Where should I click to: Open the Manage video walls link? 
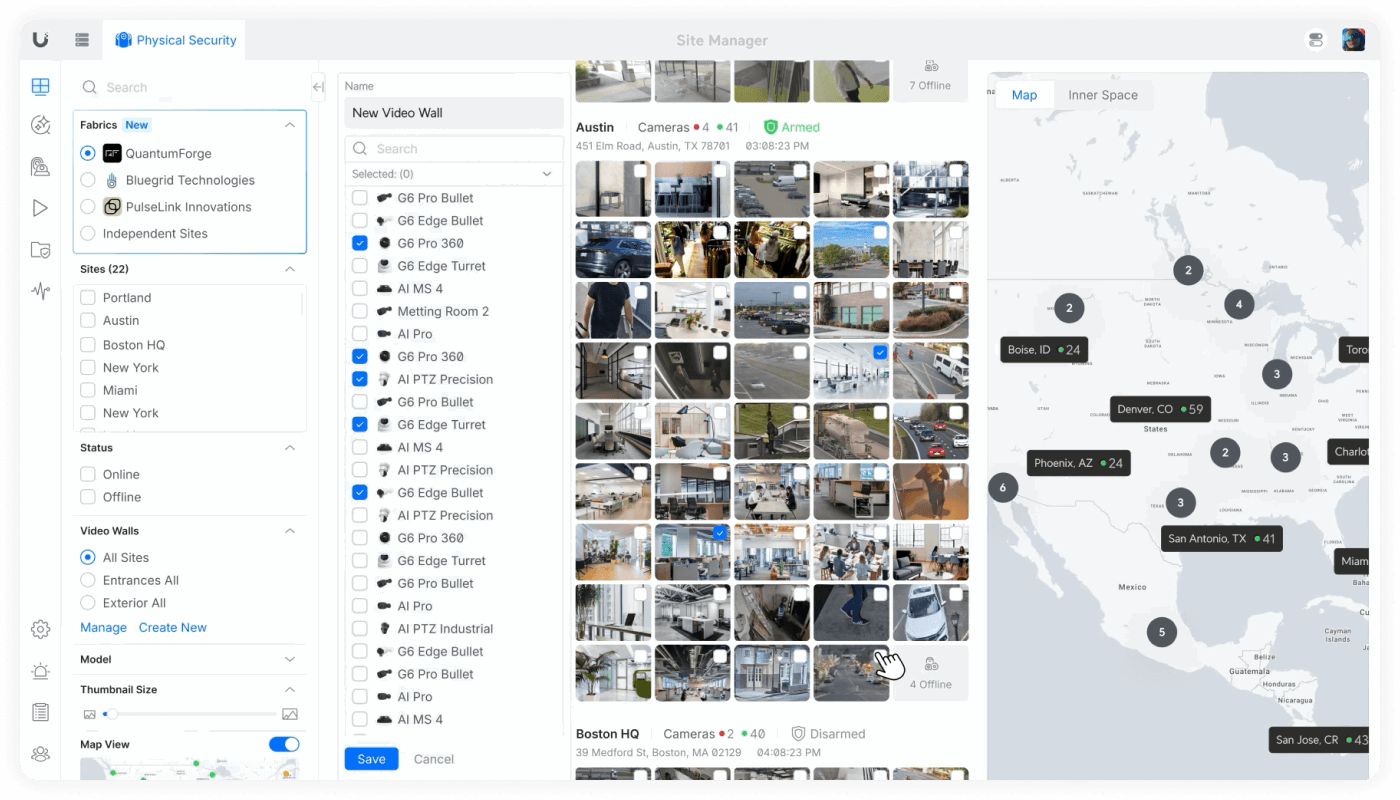(x=103, y=628)
